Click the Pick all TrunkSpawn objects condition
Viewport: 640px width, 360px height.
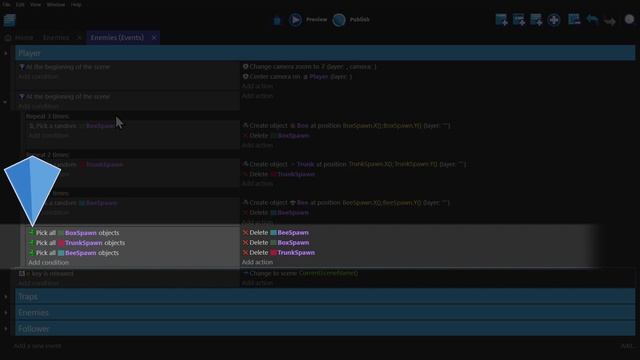click(x=76, y=243)
